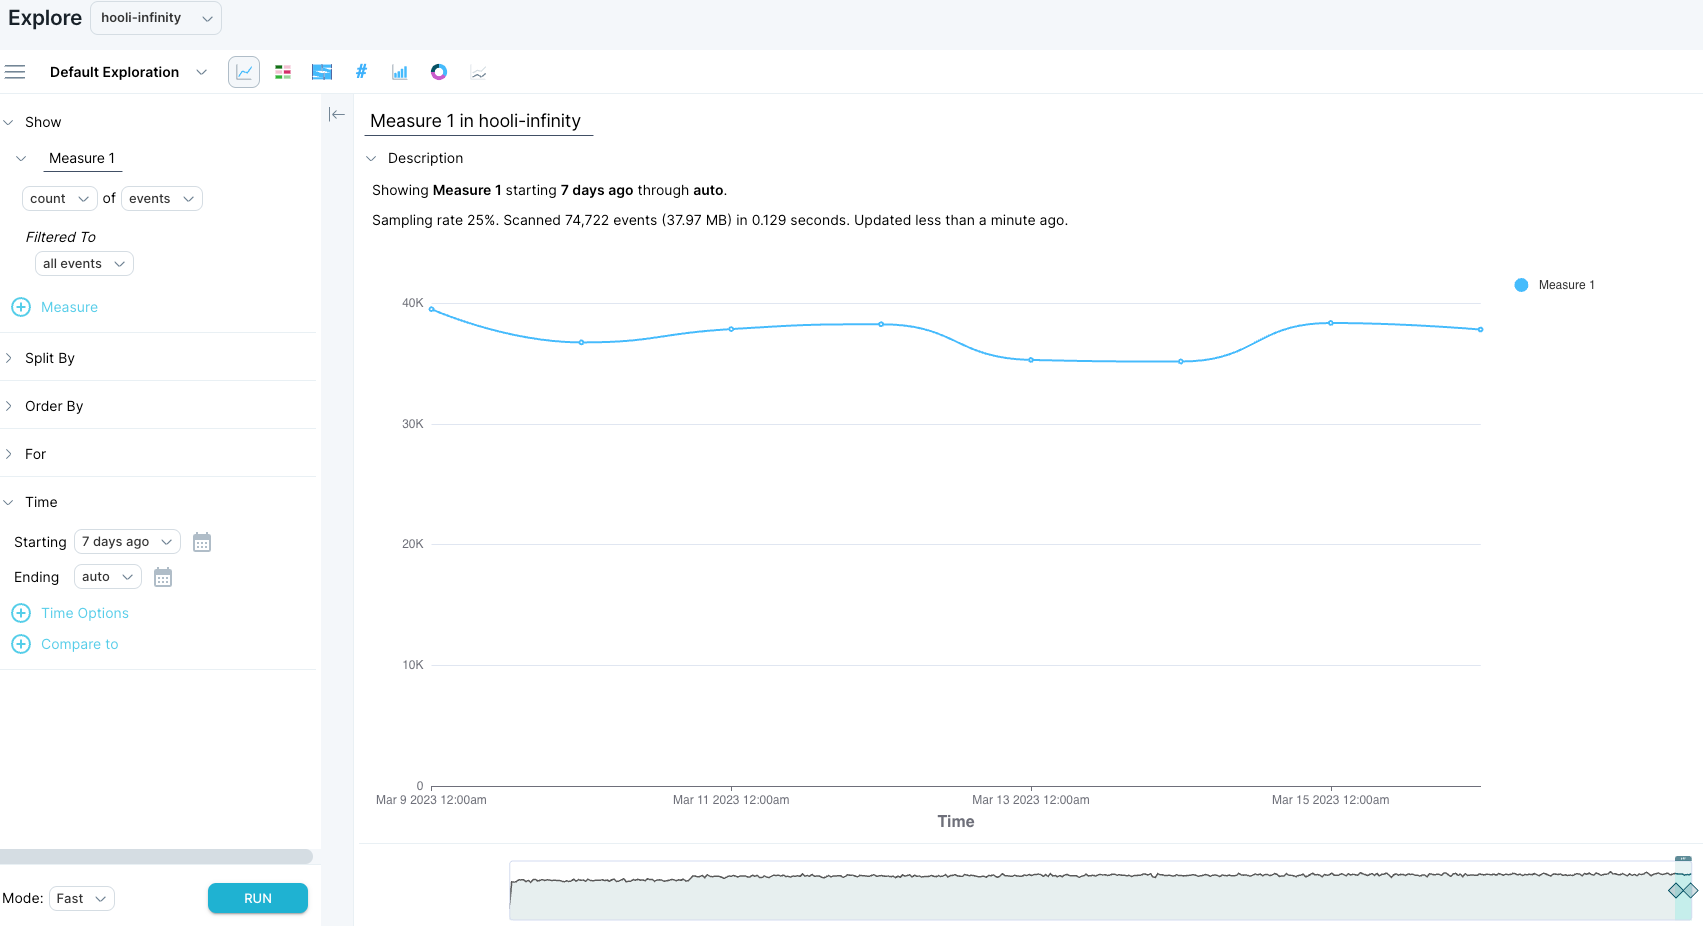Select the donut chart visualization icon

439,72
